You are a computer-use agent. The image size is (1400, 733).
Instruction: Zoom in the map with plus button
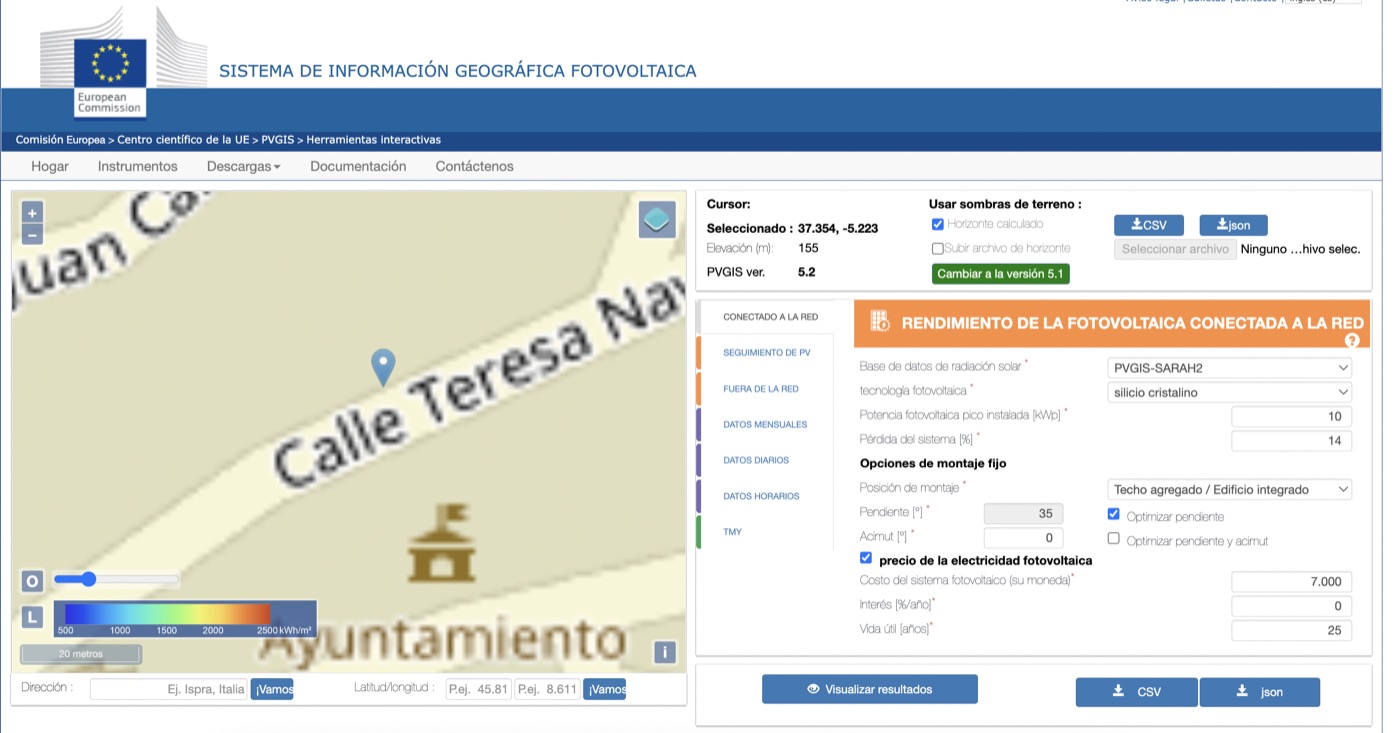click(x=32, y=213)
